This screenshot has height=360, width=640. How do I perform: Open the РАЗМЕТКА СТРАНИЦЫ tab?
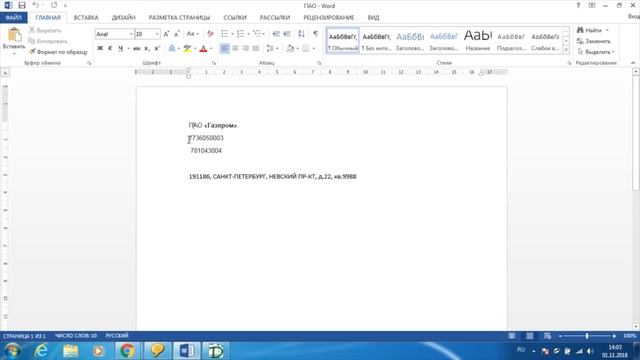point(179,18)
